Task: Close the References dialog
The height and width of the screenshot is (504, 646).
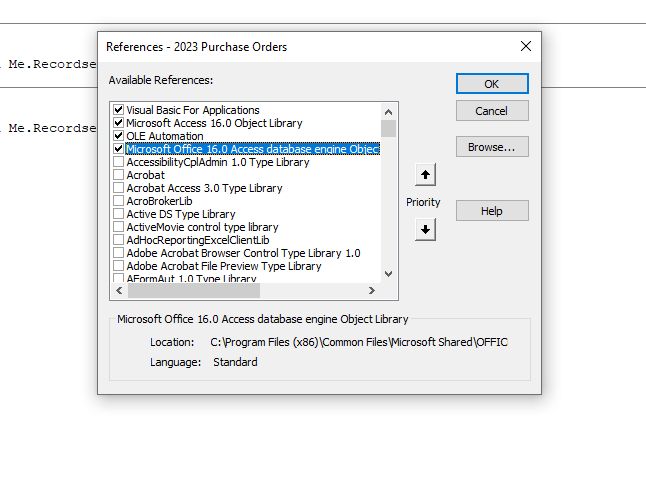Action: pyautogui.click(x=526, y=46)
